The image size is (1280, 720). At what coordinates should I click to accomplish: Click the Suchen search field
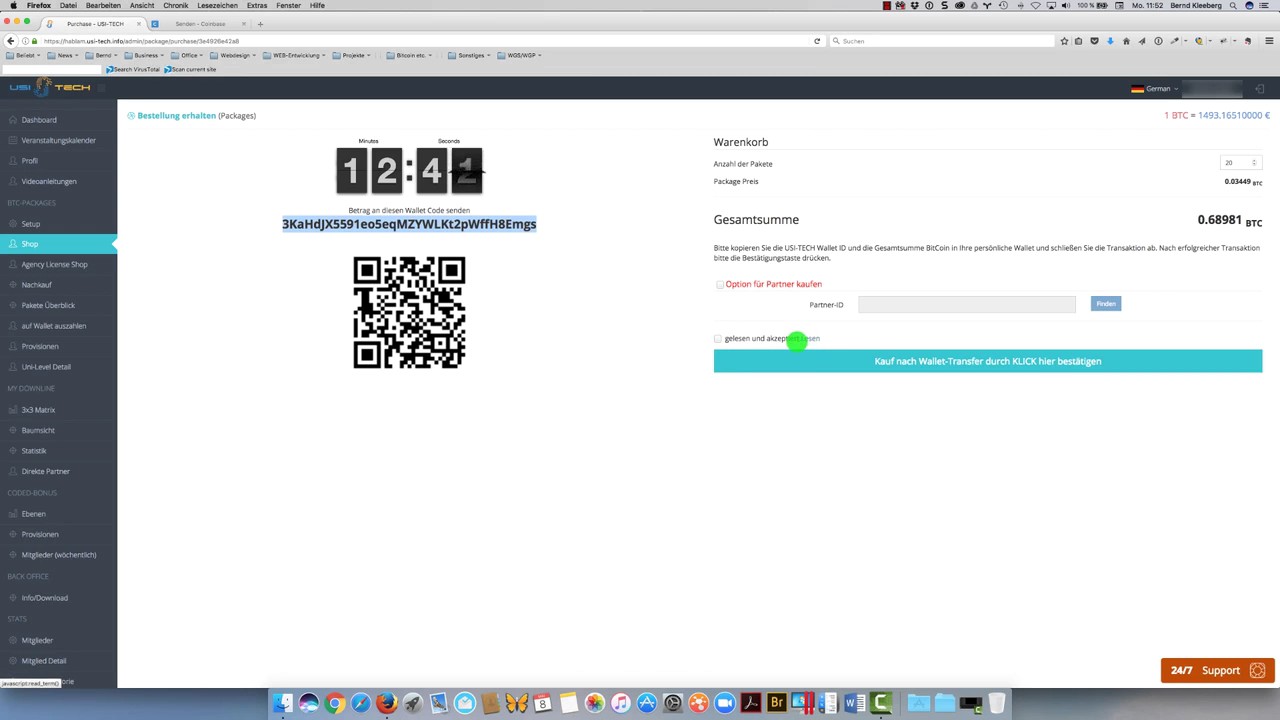coord(940,41)
